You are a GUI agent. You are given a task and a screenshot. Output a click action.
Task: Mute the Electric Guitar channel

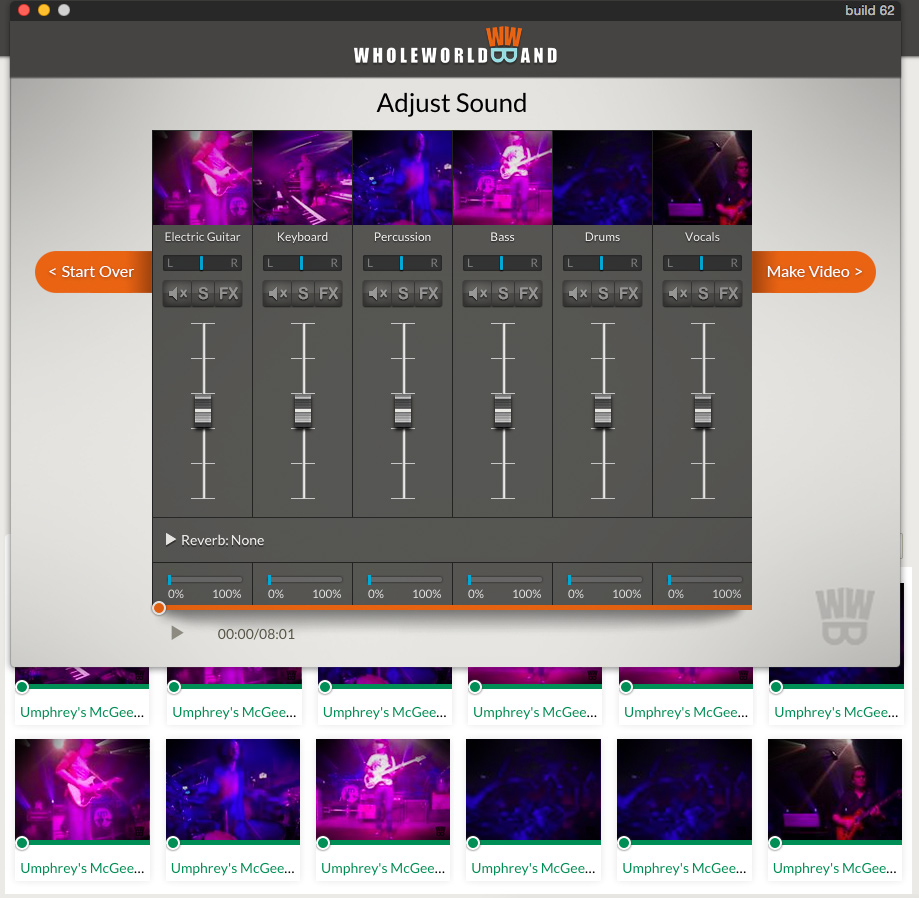[178, 294]
